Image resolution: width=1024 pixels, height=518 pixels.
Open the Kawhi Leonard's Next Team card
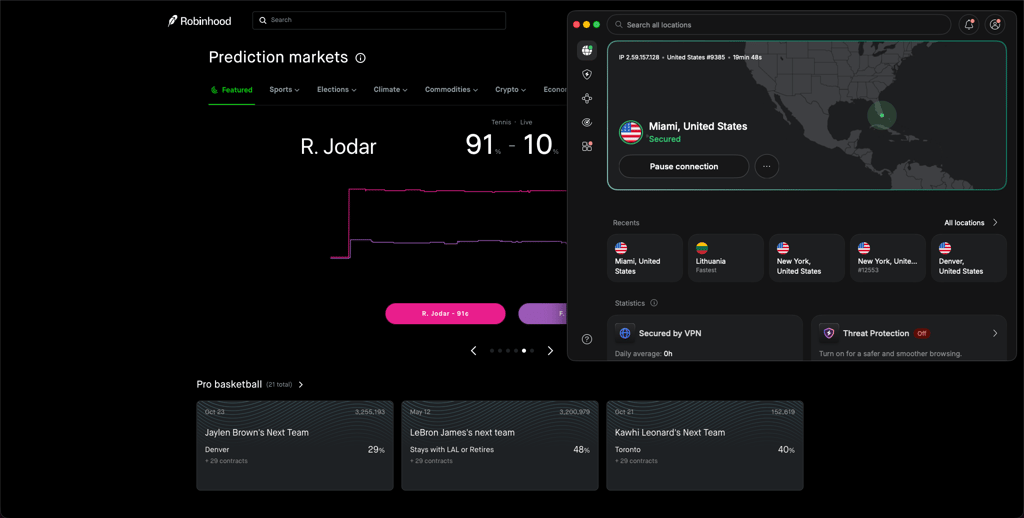click(x=705, y=445)
